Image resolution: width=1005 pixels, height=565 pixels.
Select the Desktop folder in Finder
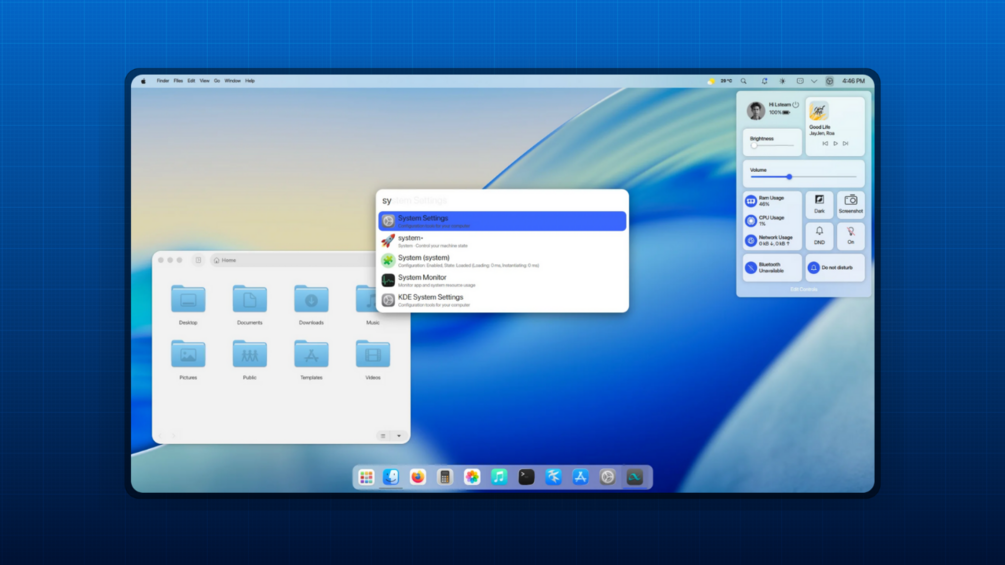(x=188, y=304)
